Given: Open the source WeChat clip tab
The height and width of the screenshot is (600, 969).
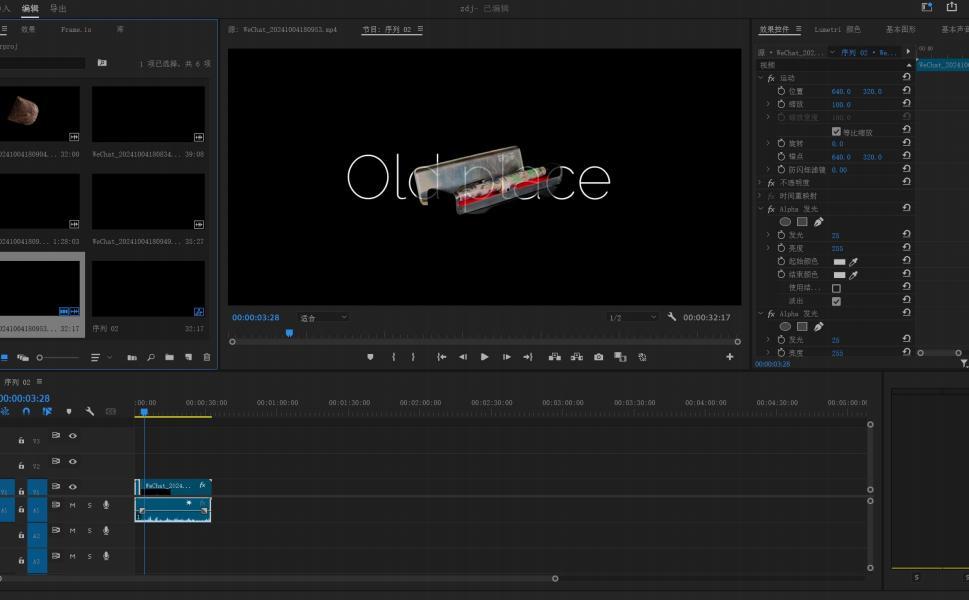Looking at the screenshot, I should (x=283, y=29).
